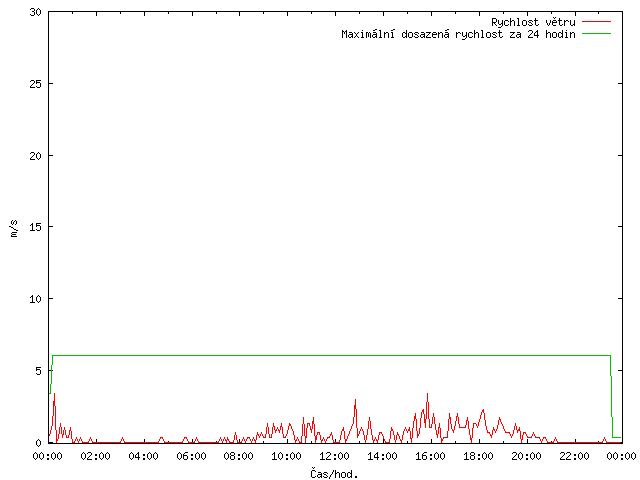
Task: Click the y-axis value 20
Action: 36,156
